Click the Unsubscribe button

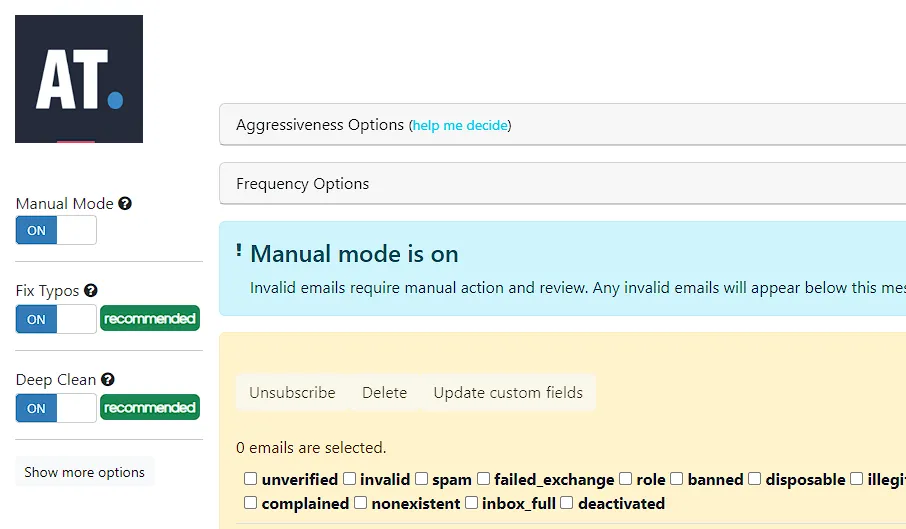click(292, 393)
